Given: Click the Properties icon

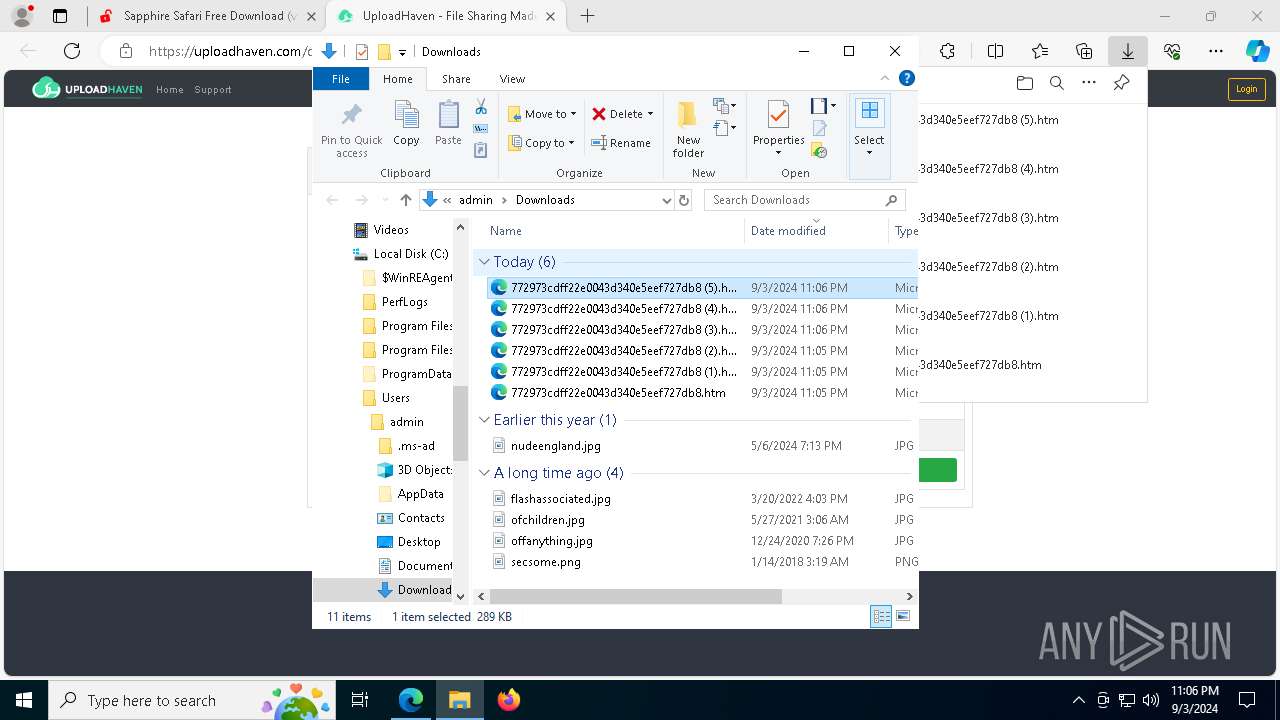Looking at the screenshot, I should [778, 114].
